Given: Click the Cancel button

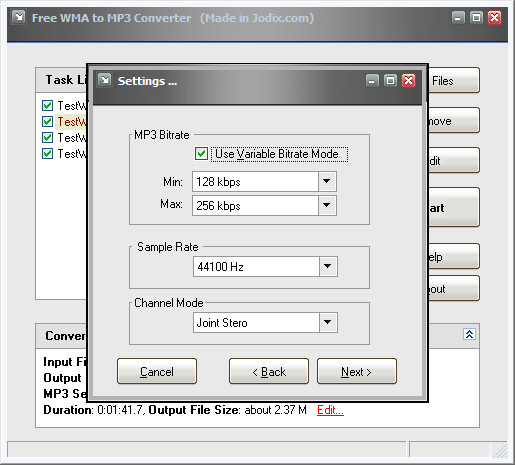Looking at the screenshot, I should (x=157, y=371).
